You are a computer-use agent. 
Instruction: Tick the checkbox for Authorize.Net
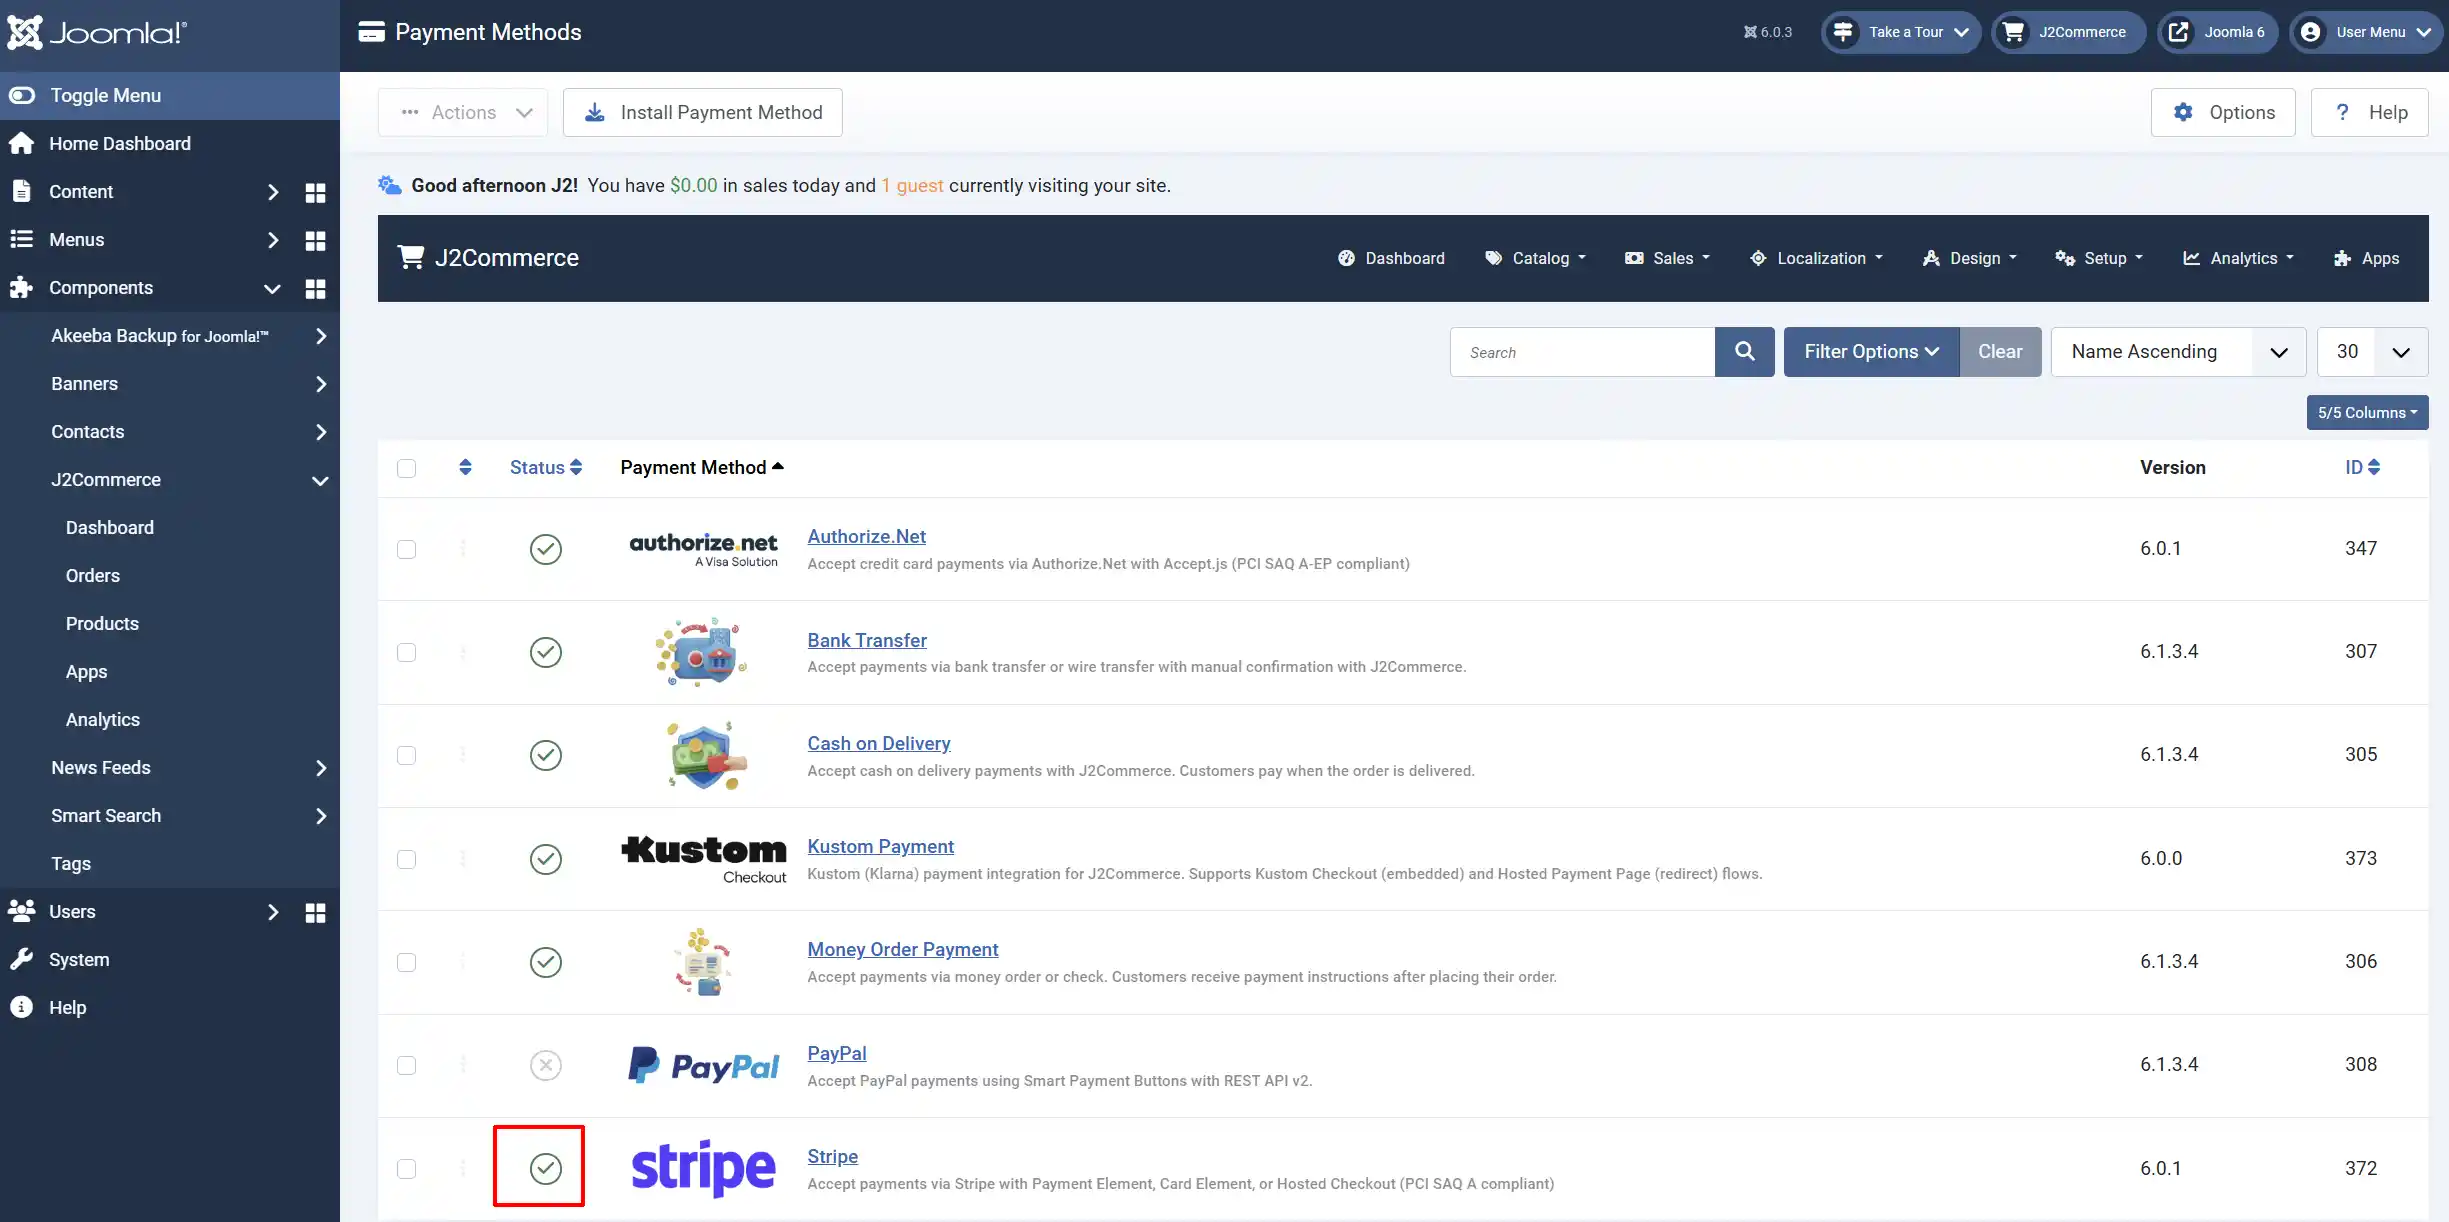coord(406,549)
